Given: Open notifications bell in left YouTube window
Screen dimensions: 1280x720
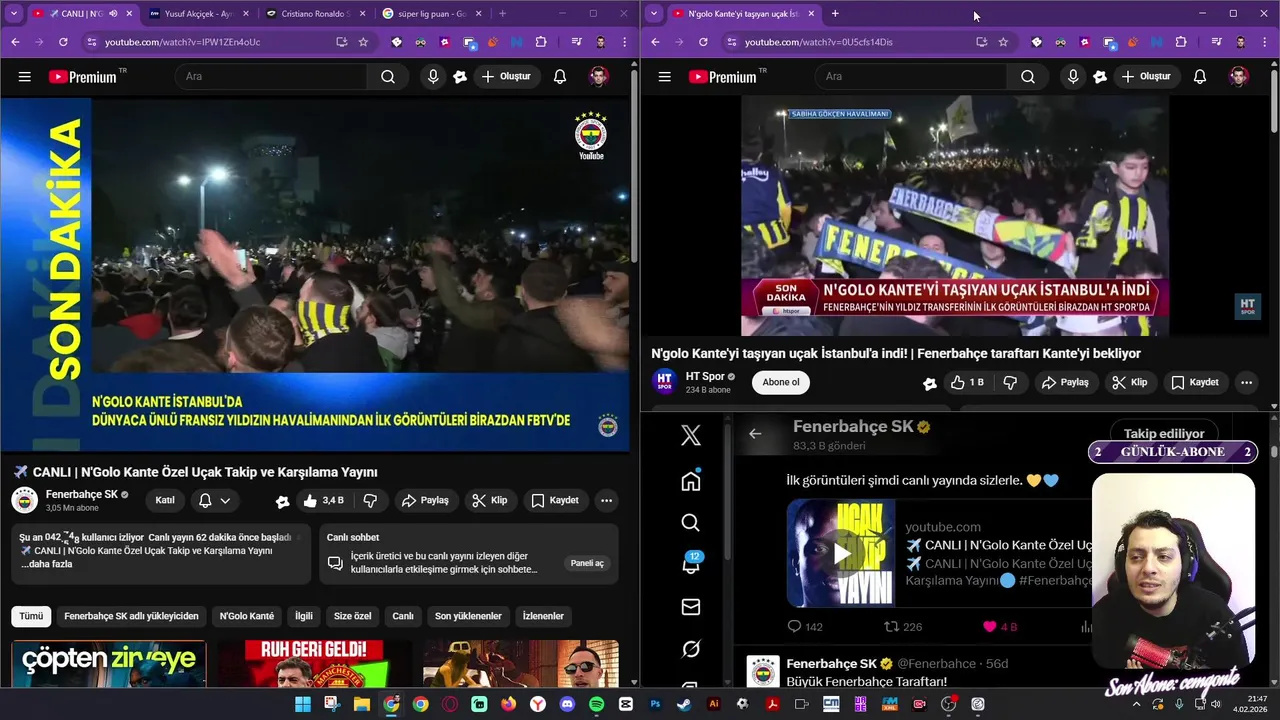Looking at the screenshot, I should point(560,77).
